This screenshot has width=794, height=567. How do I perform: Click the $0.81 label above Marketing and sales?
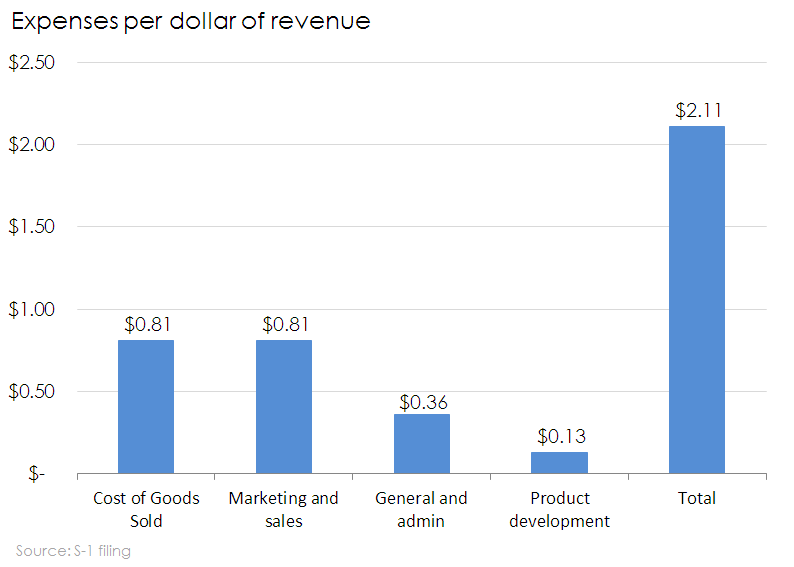[284, 325]
